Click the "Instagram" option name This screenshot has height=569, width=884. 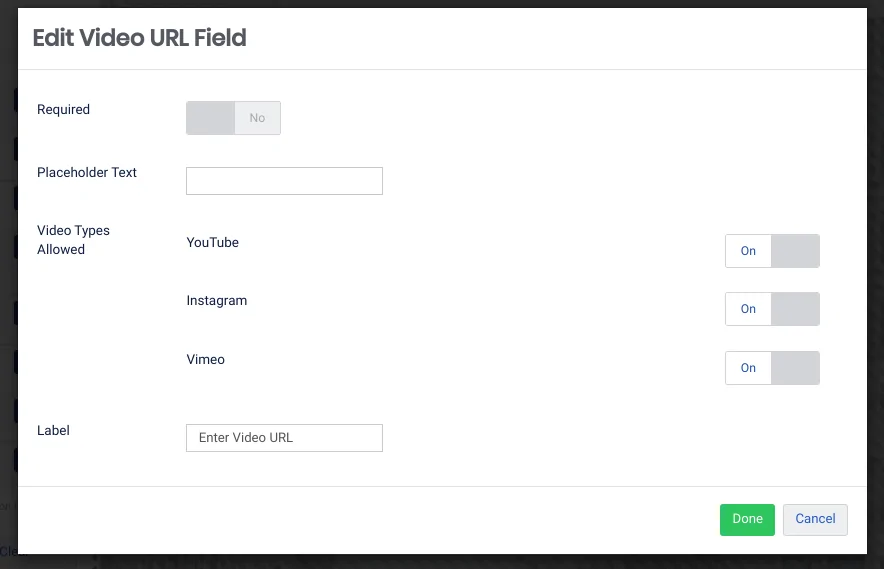[216, 301]
